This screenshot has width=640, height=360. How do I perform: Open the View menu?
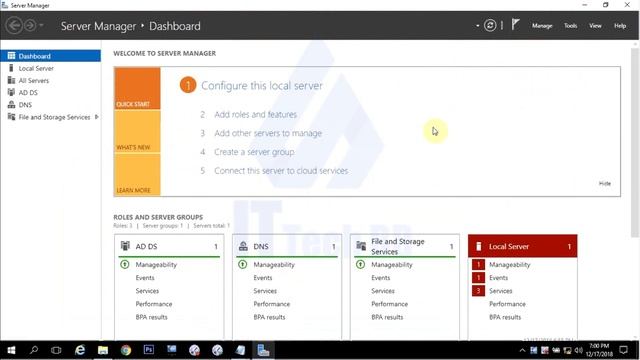tap(595, 26)
